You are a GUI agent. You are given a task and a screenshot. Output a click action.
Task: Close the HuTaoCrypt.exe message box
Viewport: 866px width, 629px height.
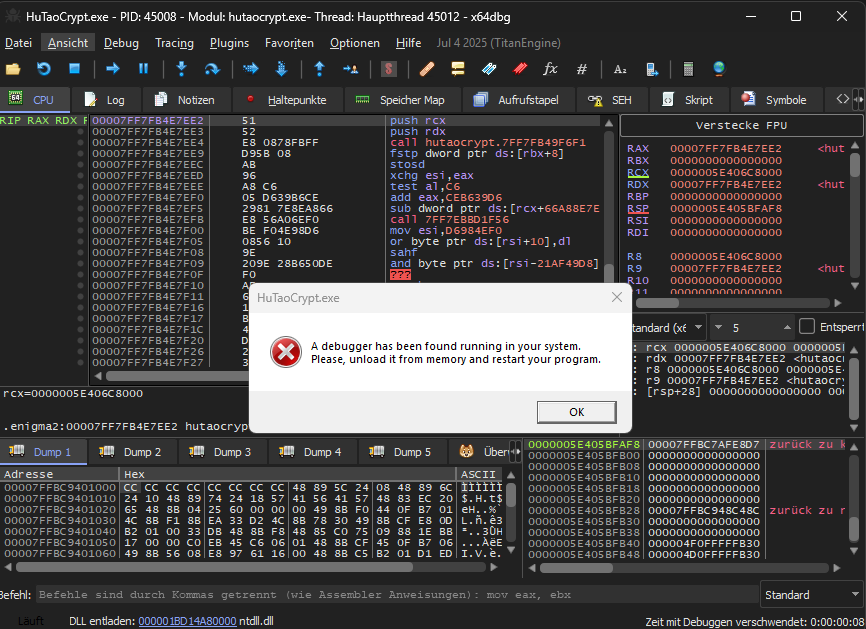pos(616,298)
